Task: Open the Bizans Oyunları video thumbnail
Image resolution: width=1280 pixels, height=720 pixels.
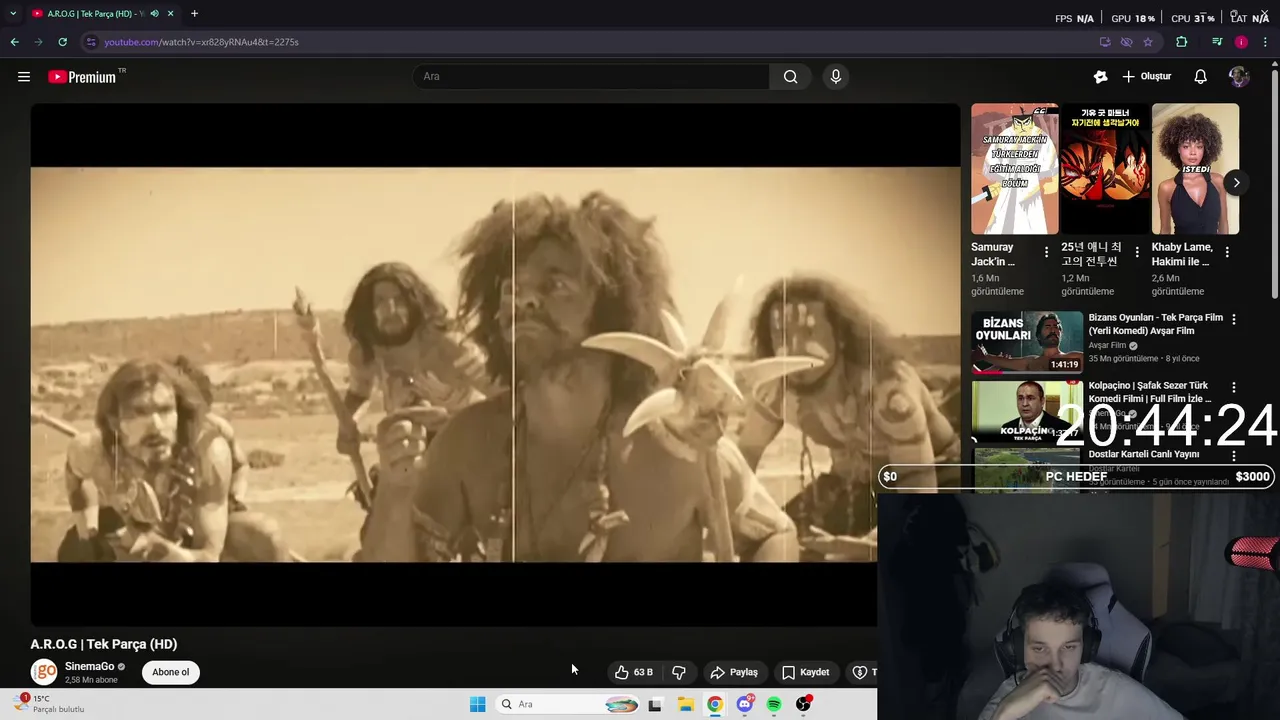Action: (x=1027, y=341)
